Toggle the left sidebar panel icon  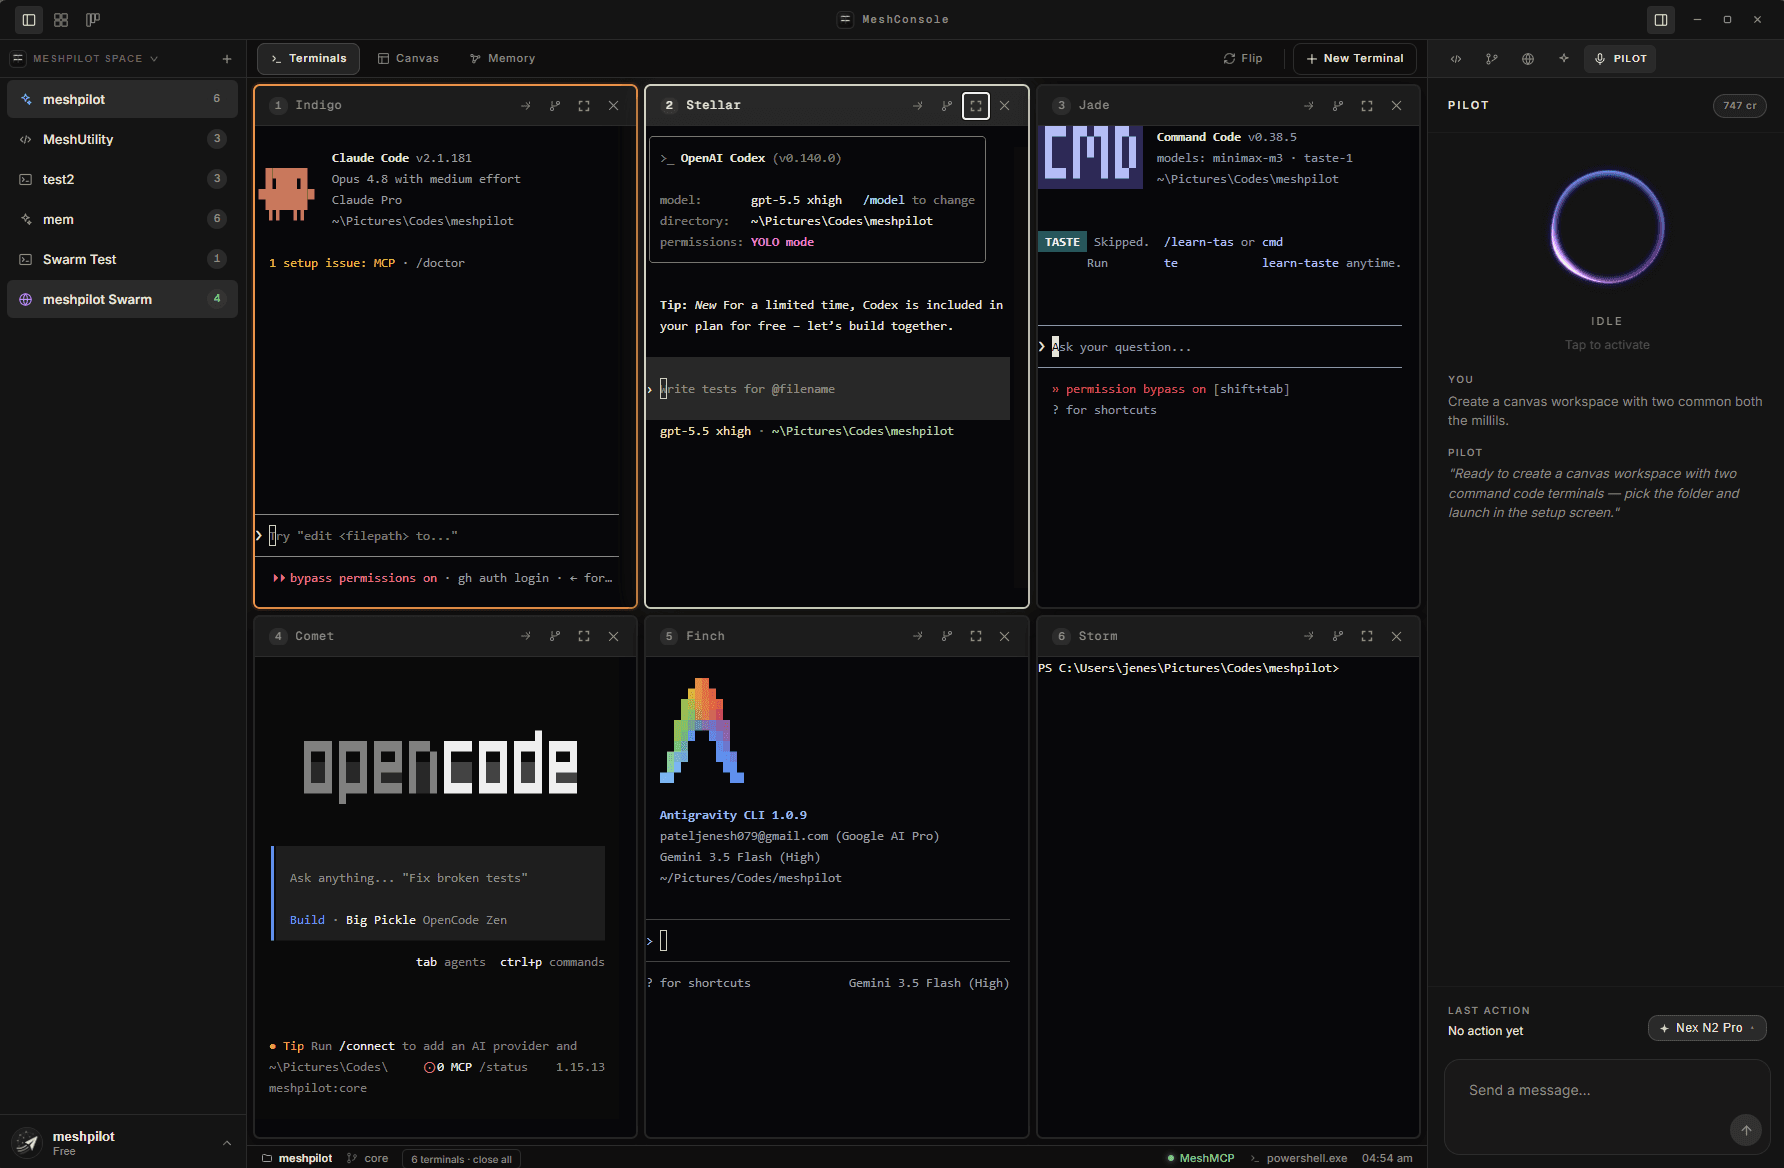coord(29,20)
